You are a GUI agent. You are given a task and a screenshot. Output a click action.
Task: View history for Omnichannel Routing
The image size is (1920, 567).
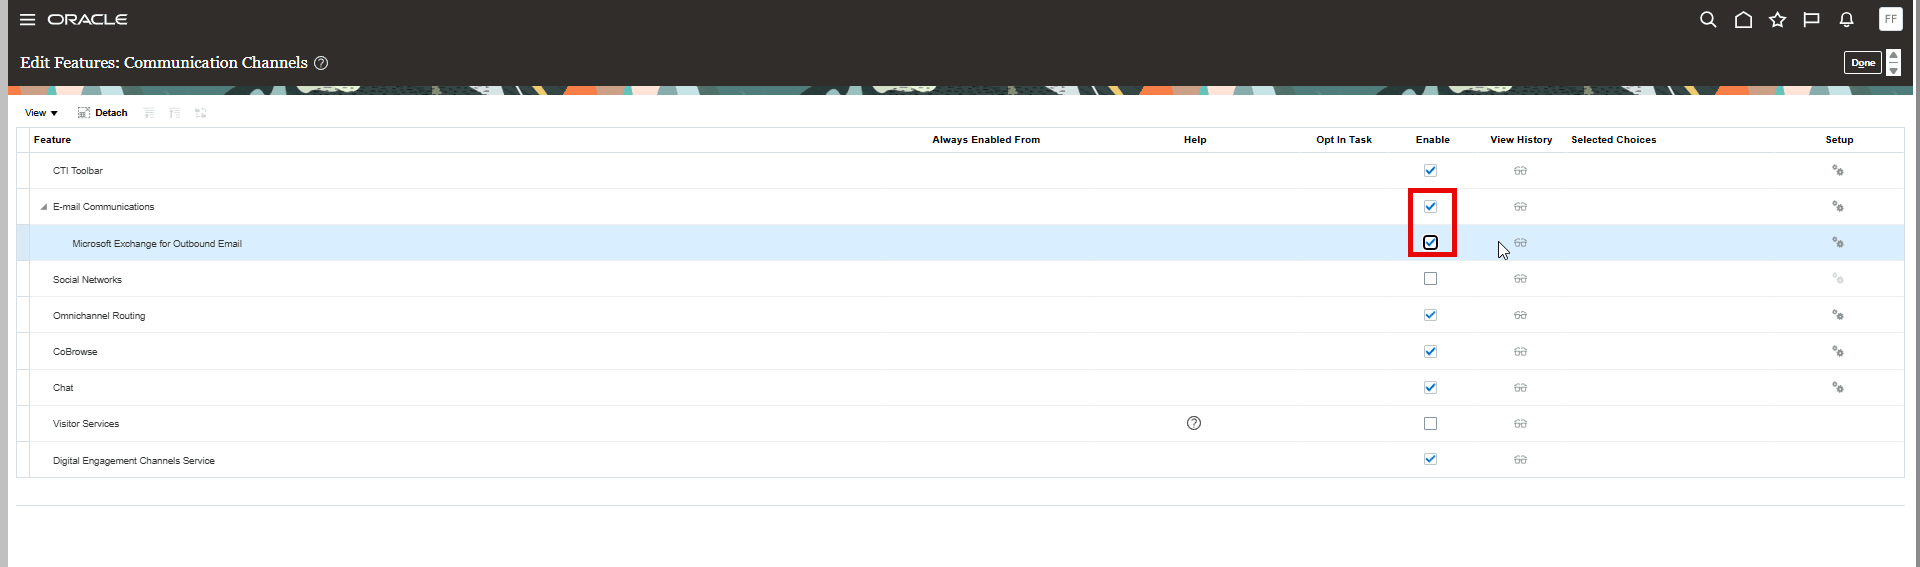(x=1520, y=315)
